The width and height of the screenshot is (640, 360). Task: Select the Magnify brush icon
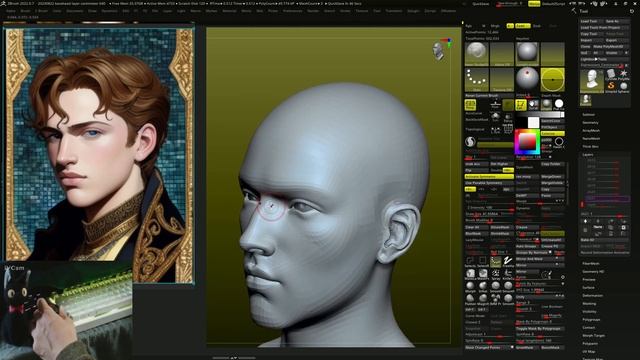[x=483, y=299]
